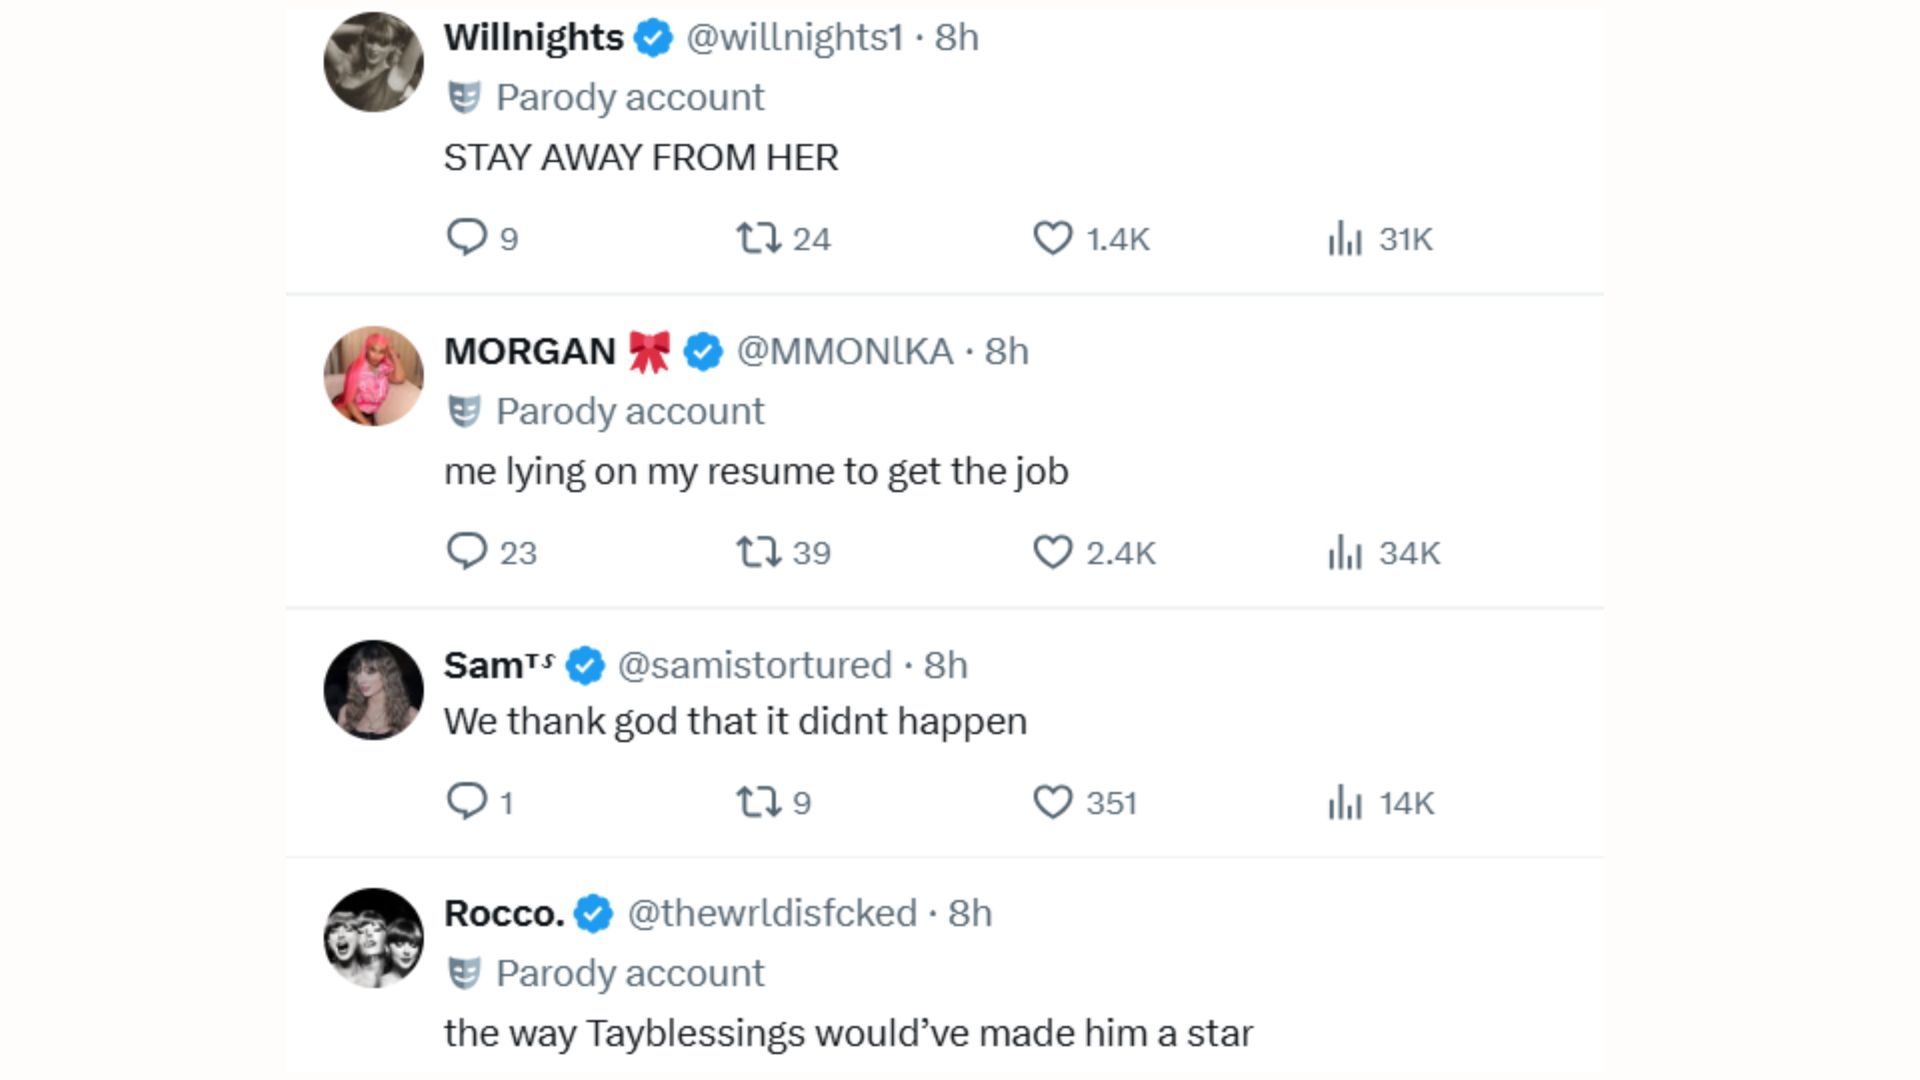Reply to MORGAN's resume tweet
This screenshot has width=1920, height=1080.
point(466,551)
